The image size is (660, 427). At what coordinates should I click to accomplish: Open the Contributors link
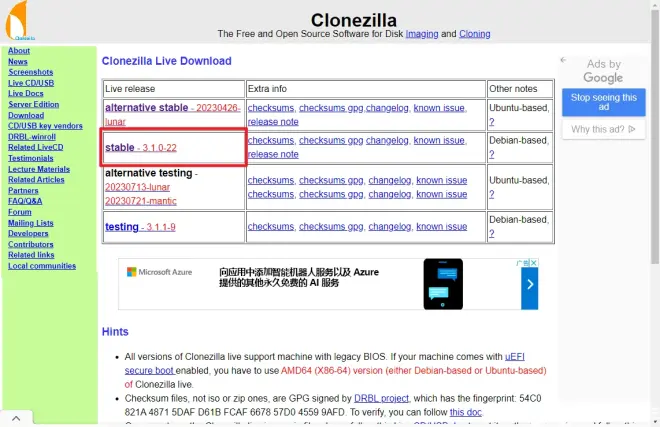(x=31, y=245)
